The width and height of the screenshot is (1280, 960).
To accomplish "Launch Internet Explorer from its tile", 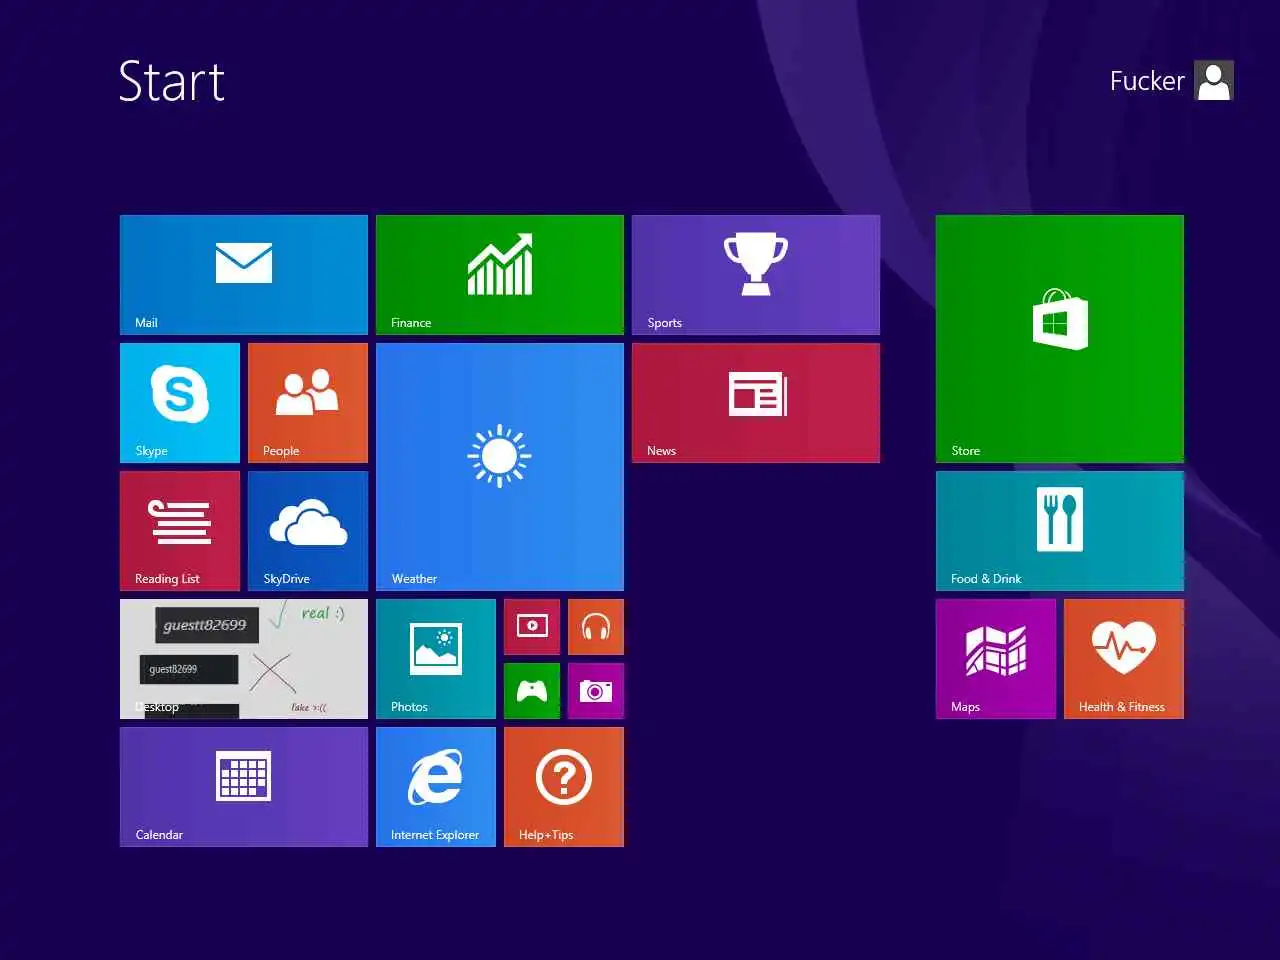I will [x=436, y=787].
